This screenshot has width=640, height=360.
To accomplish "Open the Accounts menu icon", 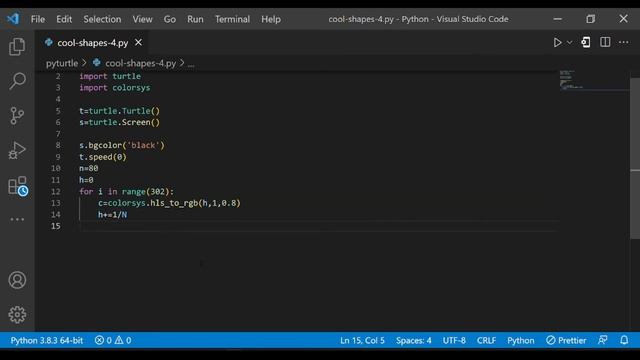I will 17,280.
